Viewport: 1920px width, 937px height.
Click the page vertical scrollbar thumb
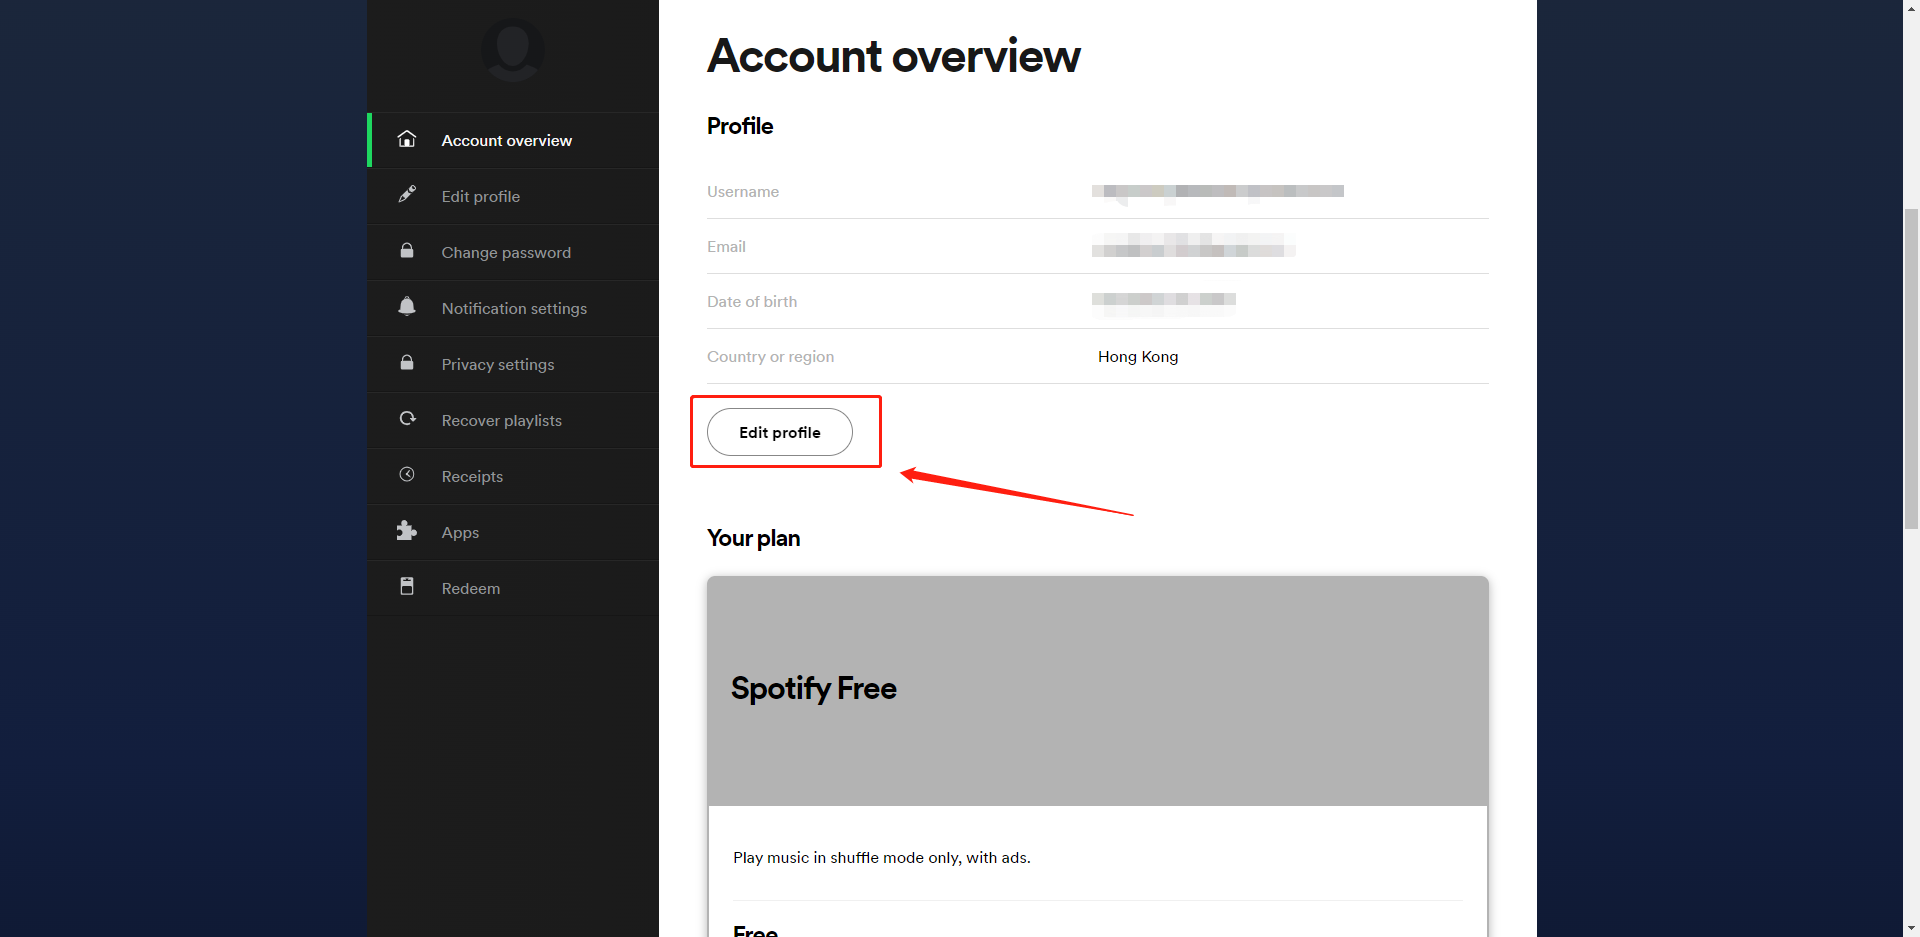1911,369
